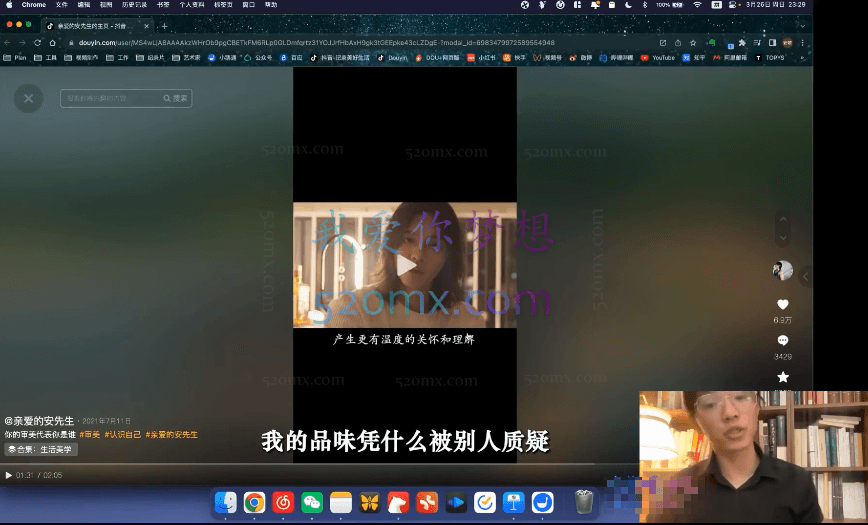The height and width of the screenshot is (525, 868).
Task: Open the Evernote elephant extension
Action: coord(712,43)
